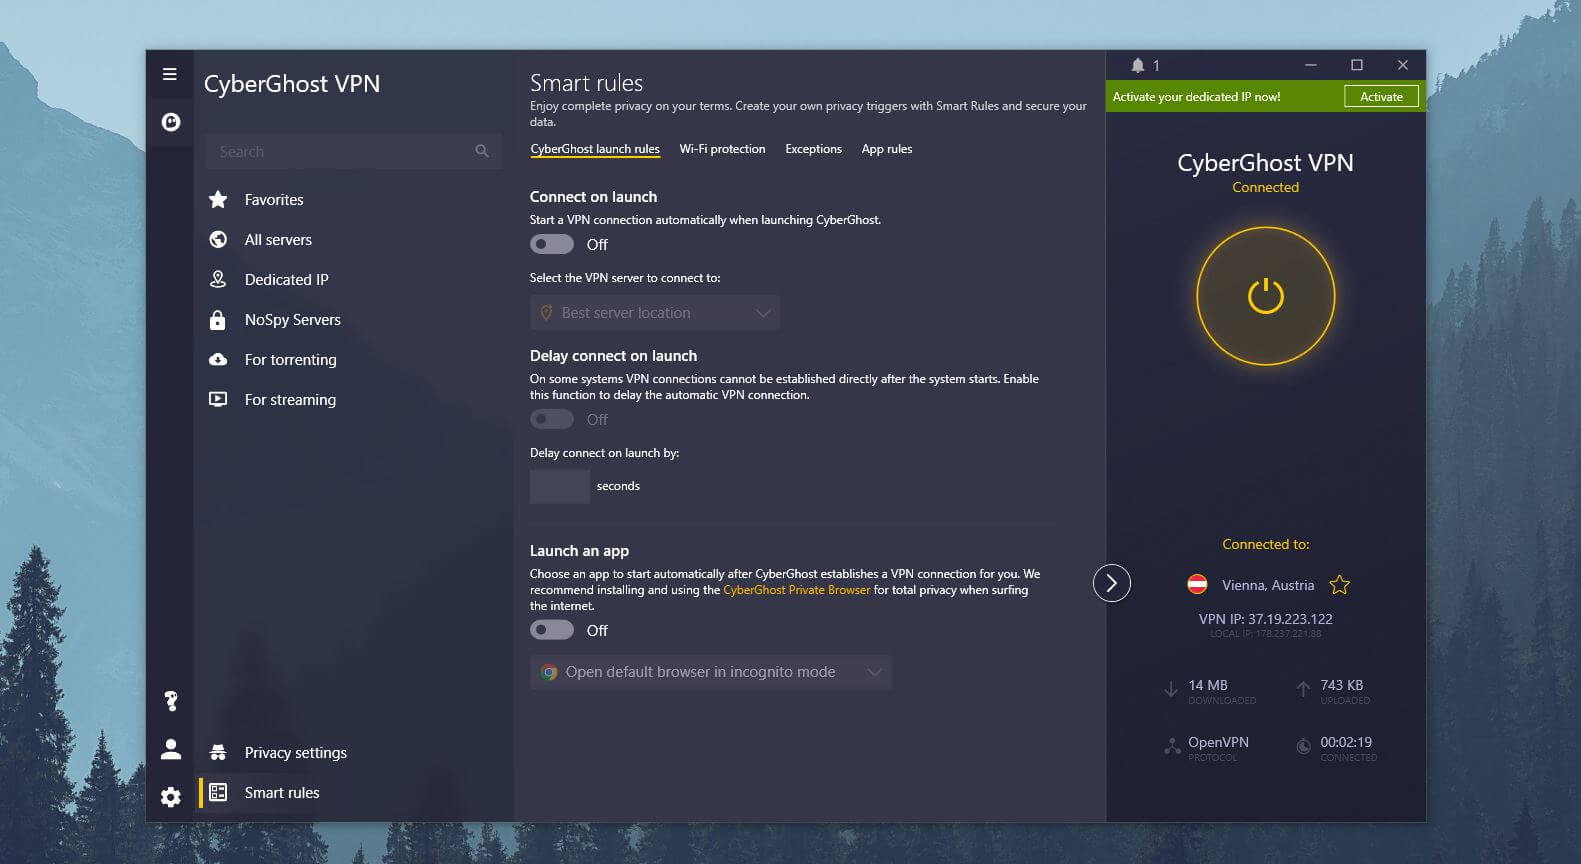Image resolution: width=1581 pixels, height=864 pixels.
Task: Click the For torrenting cloud icon
Action: (218, 359)
